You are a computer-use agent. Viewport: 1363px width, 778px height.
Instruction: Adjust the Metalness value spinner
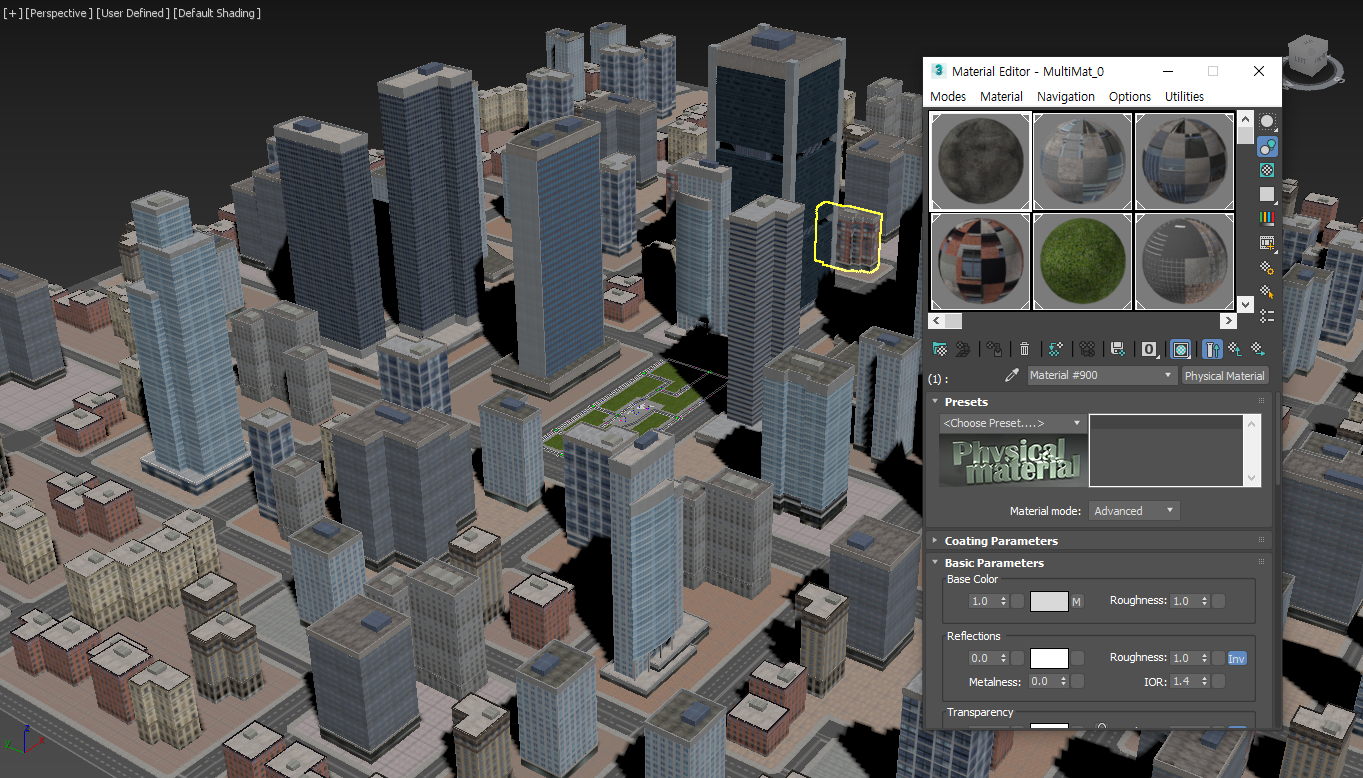click(x=1063, y=682)
